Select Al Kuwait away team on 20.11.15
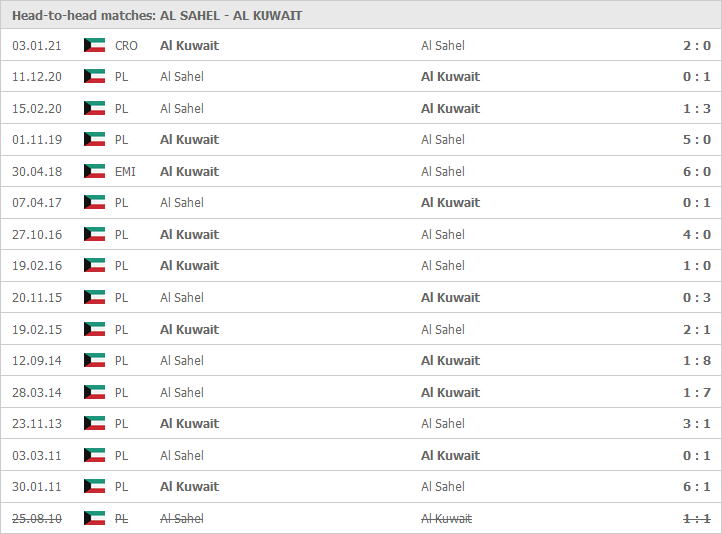Viewport: 722px width, 534px height. [x=450, y=297]
